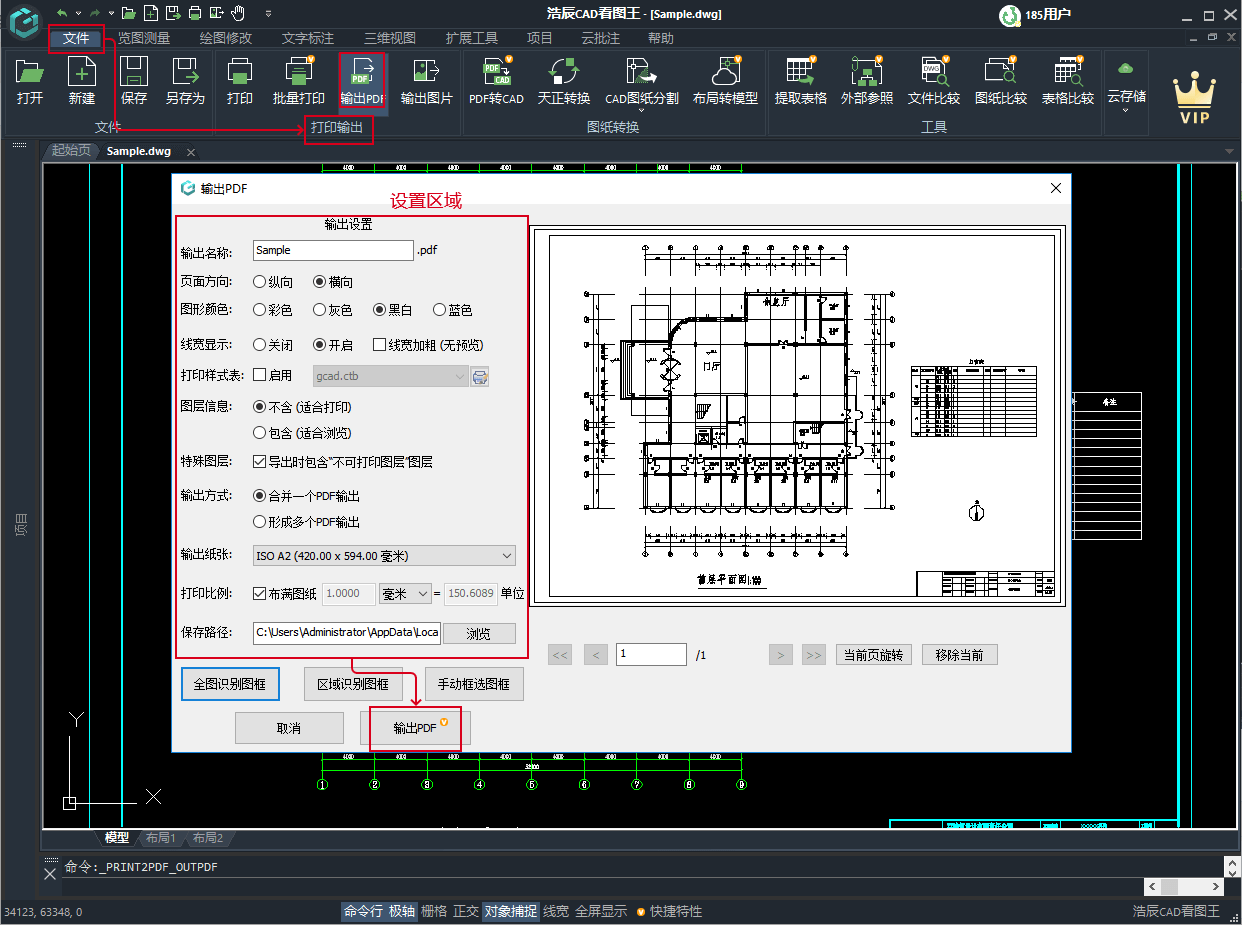Open the 批量打印 tool
Viewport: 1242px width, 925px height.
[x=298, y=80]
